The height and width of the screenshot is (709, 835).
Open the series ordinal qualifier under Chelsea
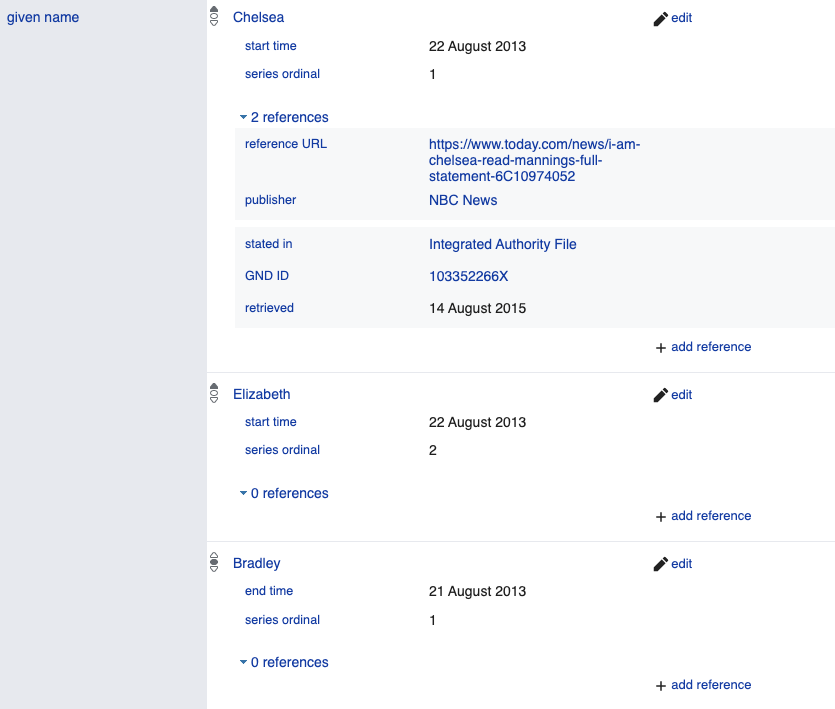pos(282,74)
